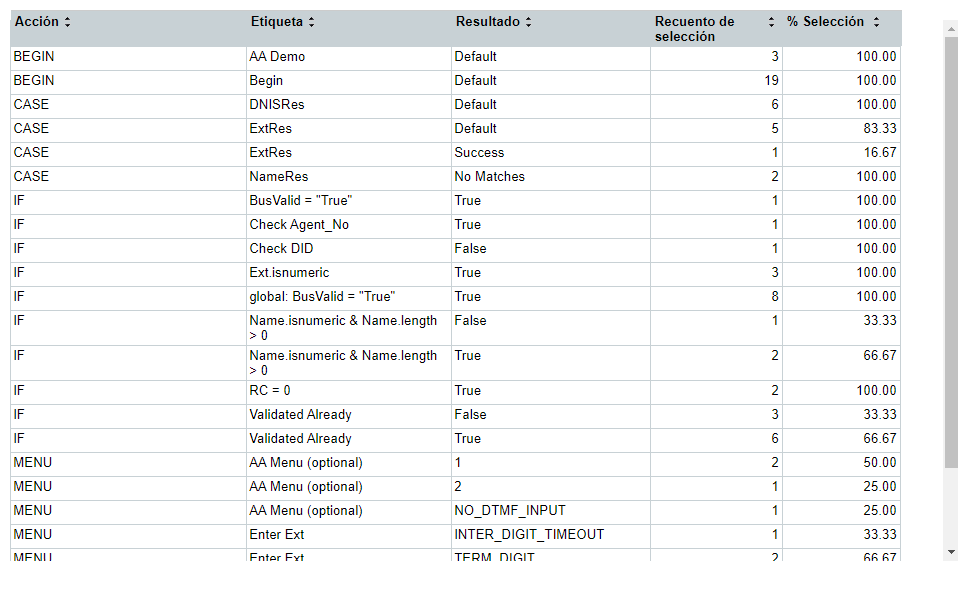Viewport: 970px width, 603px height.
Task: Click the scrollbar up arrow
Action: (951, 27)
